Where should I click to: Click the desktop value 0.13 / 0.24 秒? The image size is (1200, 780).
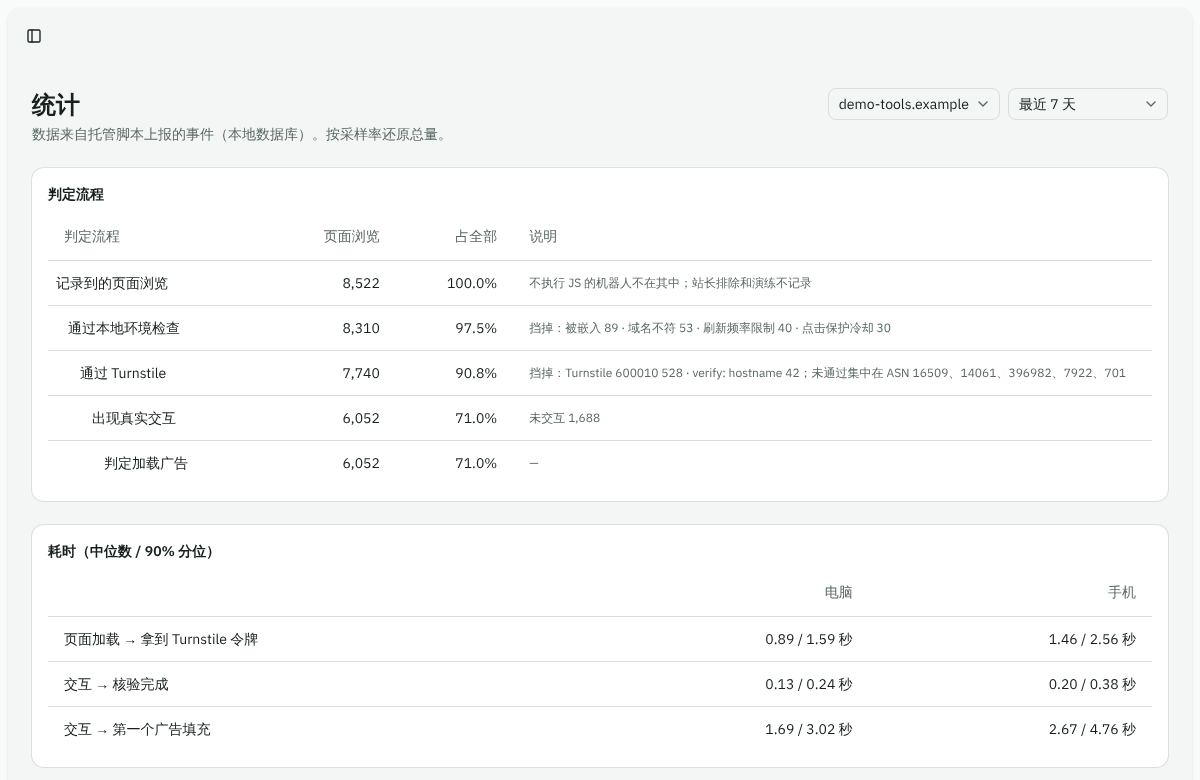tap(809, 684)
